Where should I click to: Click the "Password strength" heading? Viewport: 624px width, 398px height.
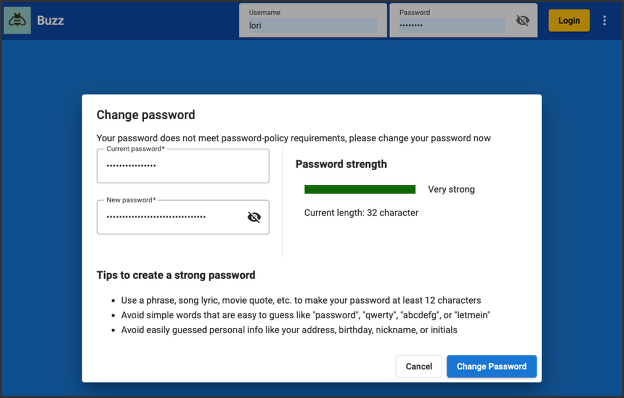pos(341,164)
